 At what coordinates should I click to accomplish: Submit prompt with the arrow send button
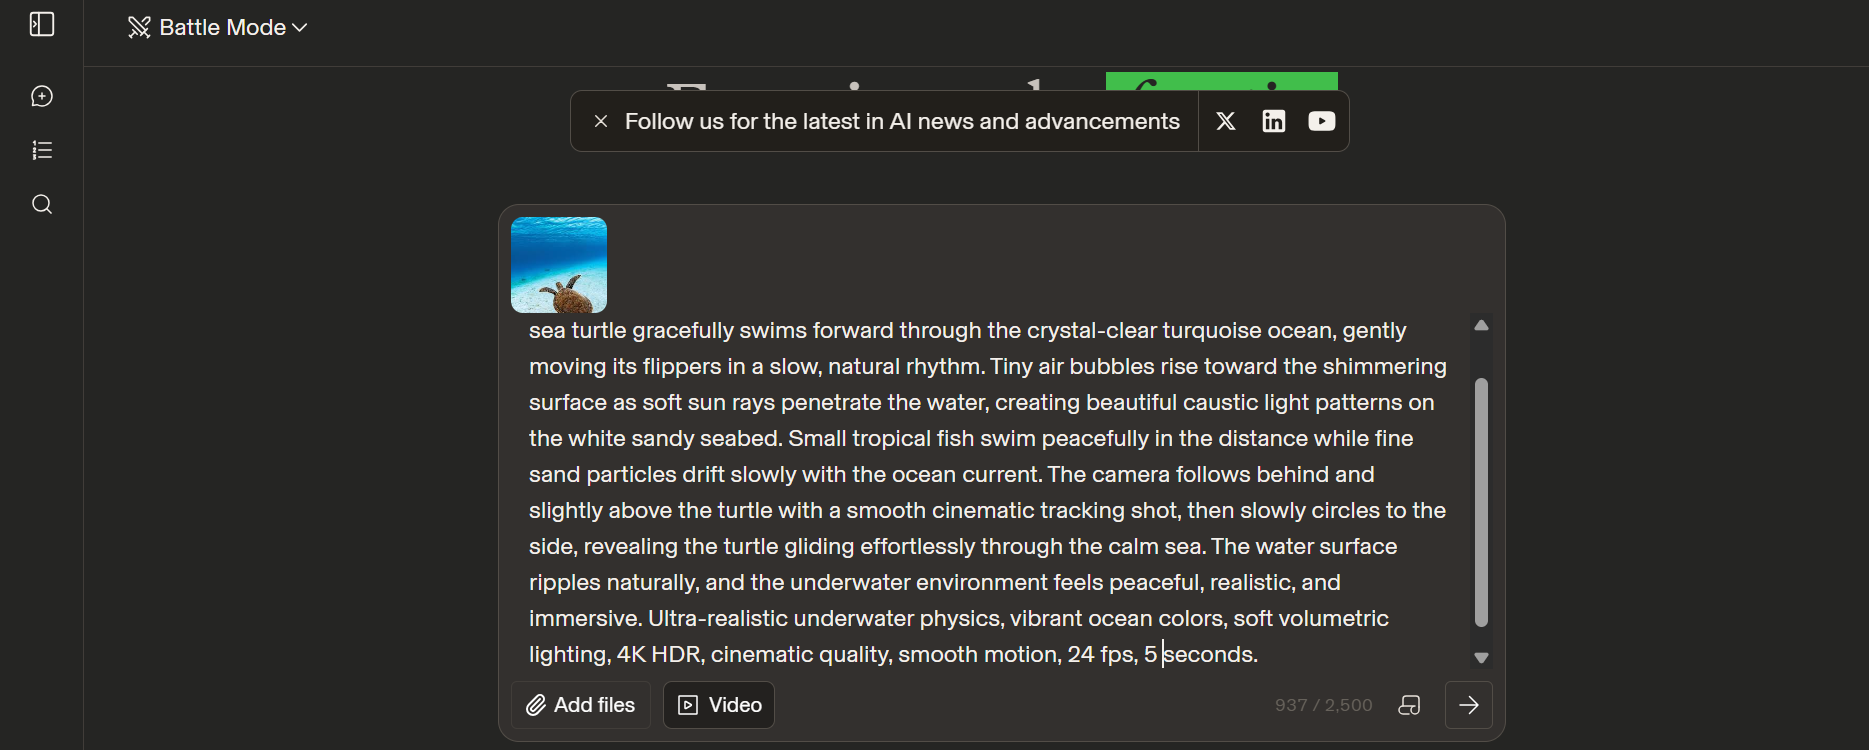tap(1469, 705)
